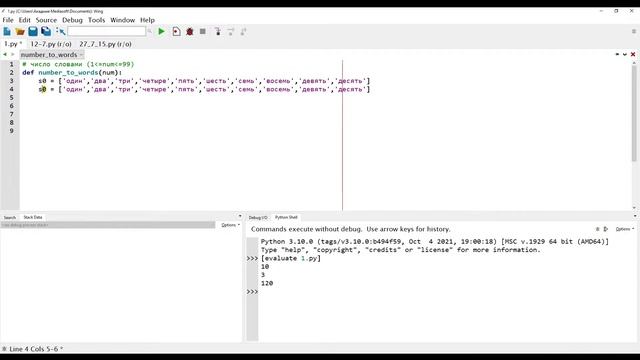Click the empty Python Shell prompt line

tap(447, 291)
